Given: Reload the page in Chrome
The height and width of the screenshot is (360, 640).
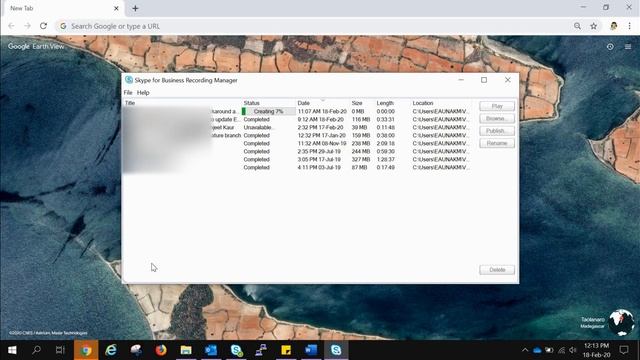Looking at the screenshot, I should (x=43, y=26).
